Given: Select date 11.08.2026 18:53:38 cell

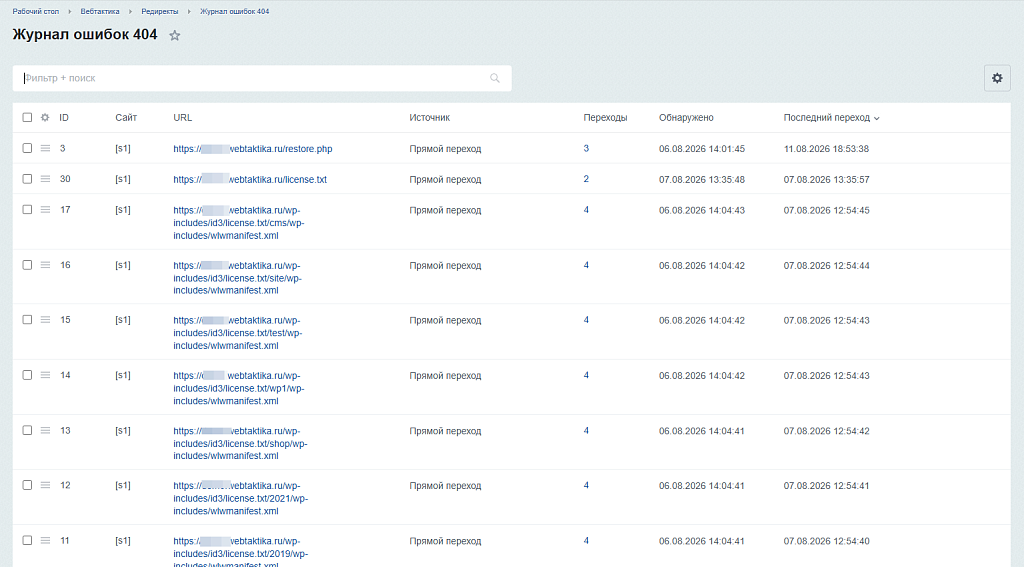Looking at the screenshot, I should [x=826, y=149].
